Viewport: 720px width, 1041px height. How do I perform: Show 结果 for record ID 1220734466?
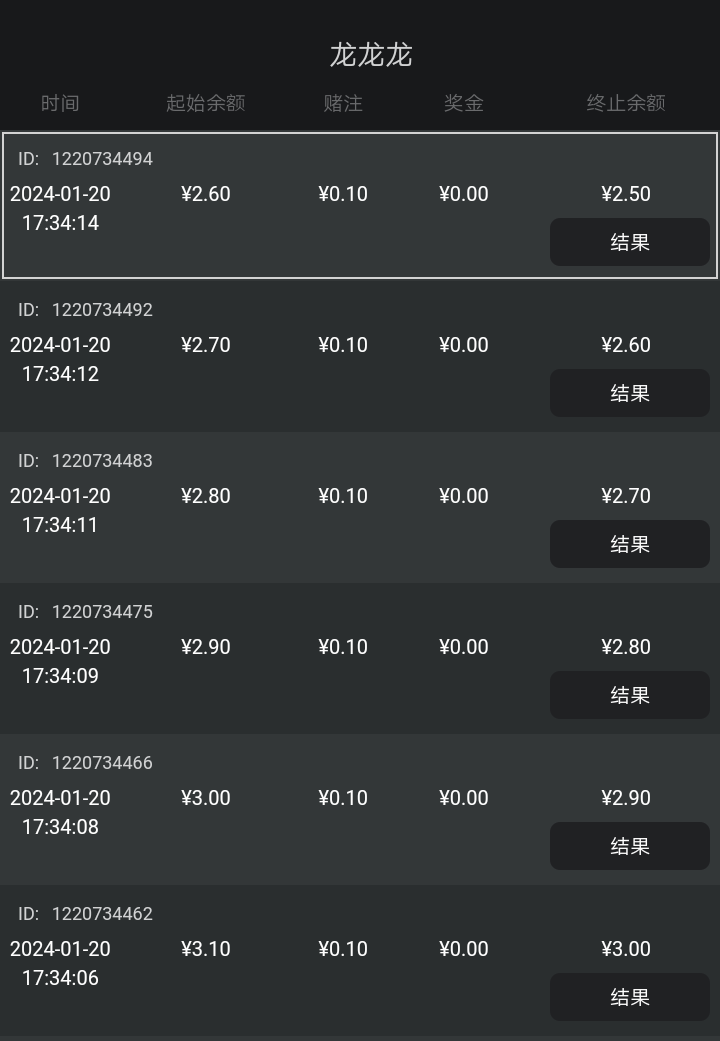[629, 846]
